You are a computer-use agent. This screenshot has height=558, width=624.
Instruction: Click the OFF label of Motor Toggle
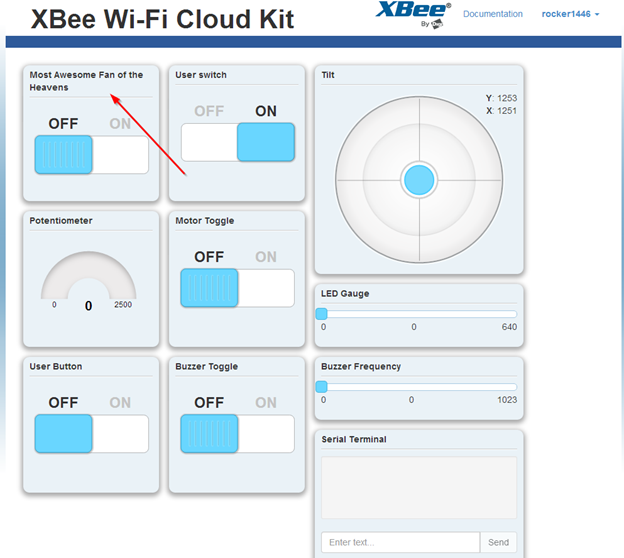209,257
